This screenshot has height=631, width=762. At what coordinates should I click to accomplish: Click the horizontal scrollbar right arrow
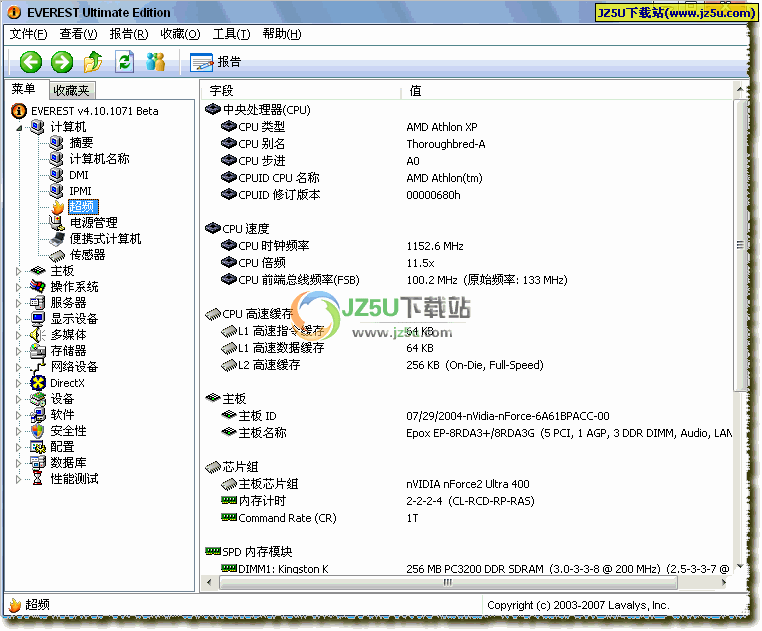click(x=724, y=582)
